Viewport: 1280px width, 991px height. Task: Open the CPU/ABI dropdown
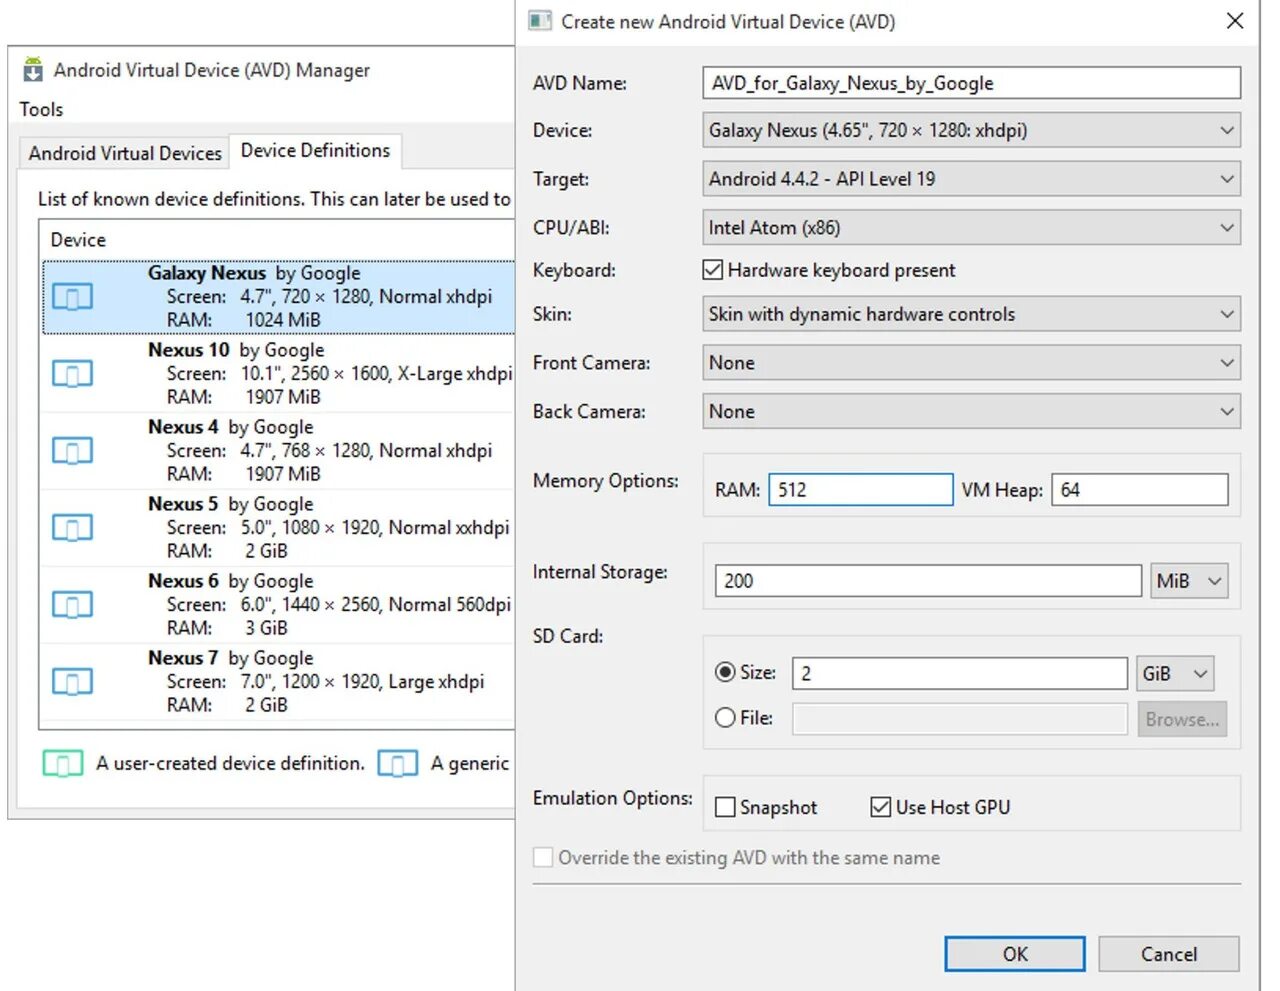[x=972, y=228]
